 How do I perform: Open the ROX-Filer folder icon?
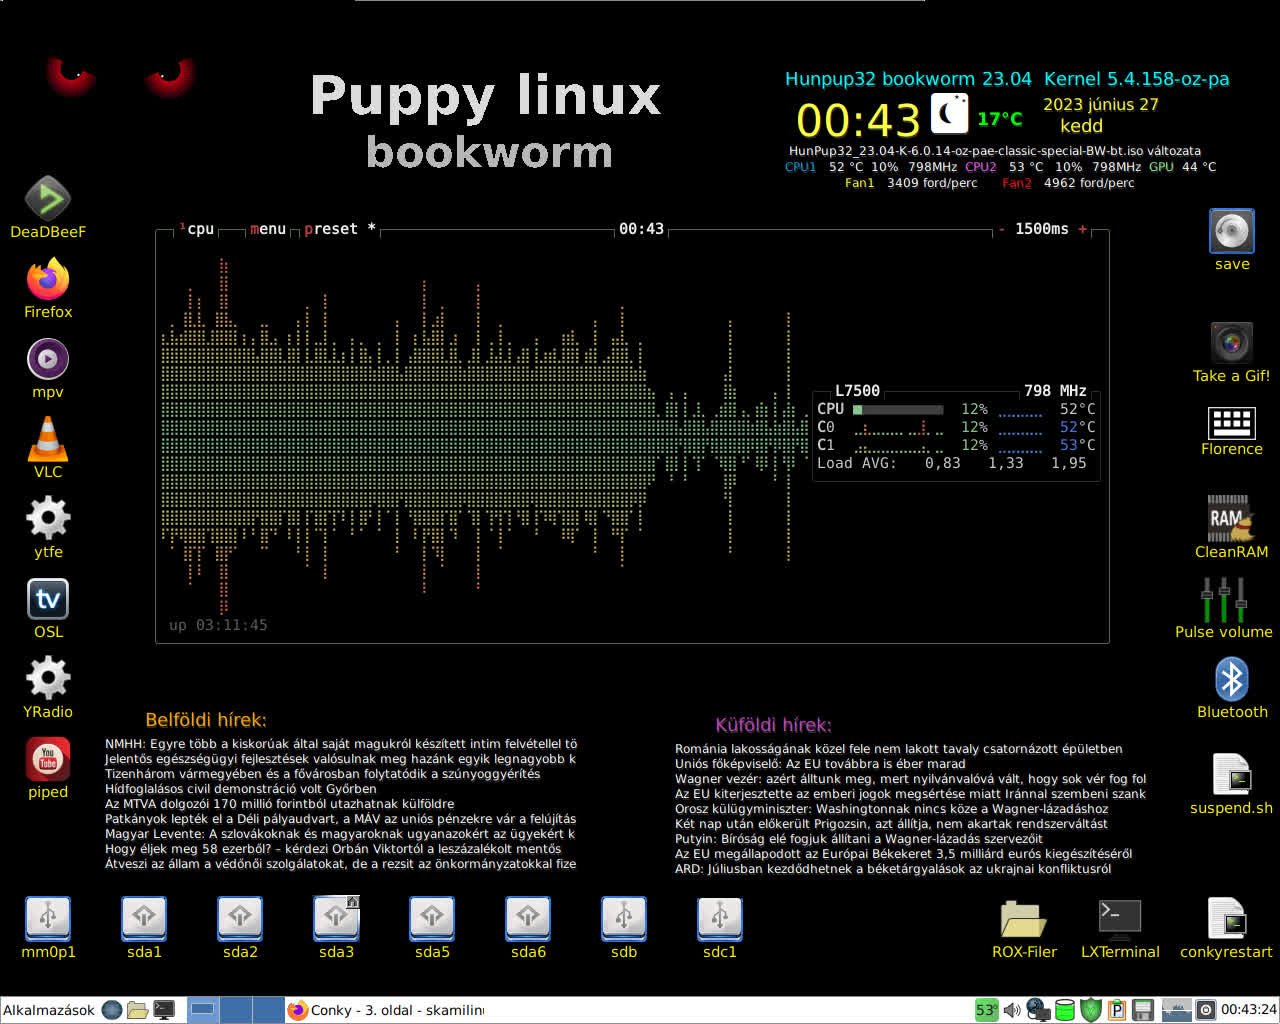1024,919
